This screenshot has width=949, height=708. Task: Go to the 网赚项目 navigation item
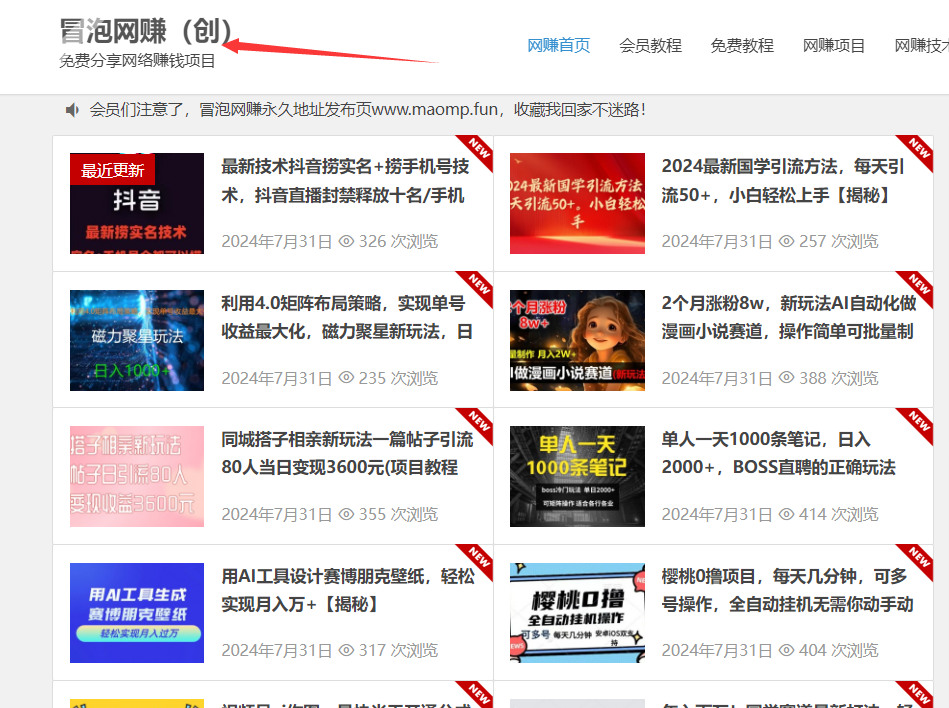[834, 45]
